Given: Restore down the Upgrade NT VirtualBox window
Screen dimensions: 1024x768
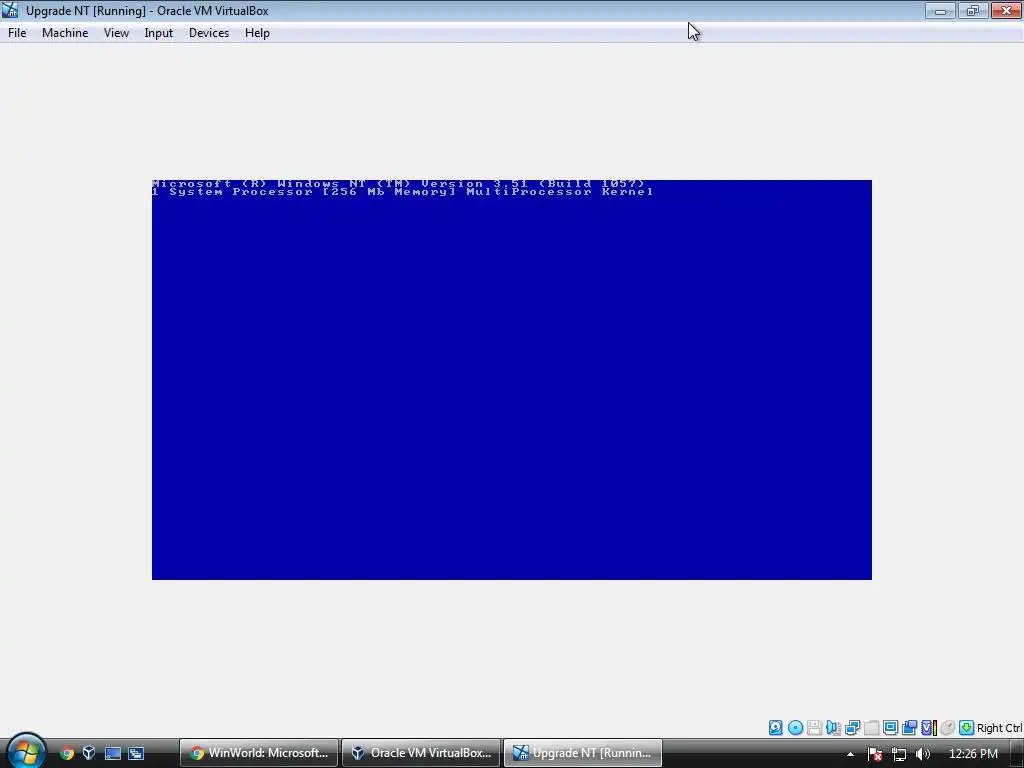Looking at the screenshot, I should click(972, 10).
